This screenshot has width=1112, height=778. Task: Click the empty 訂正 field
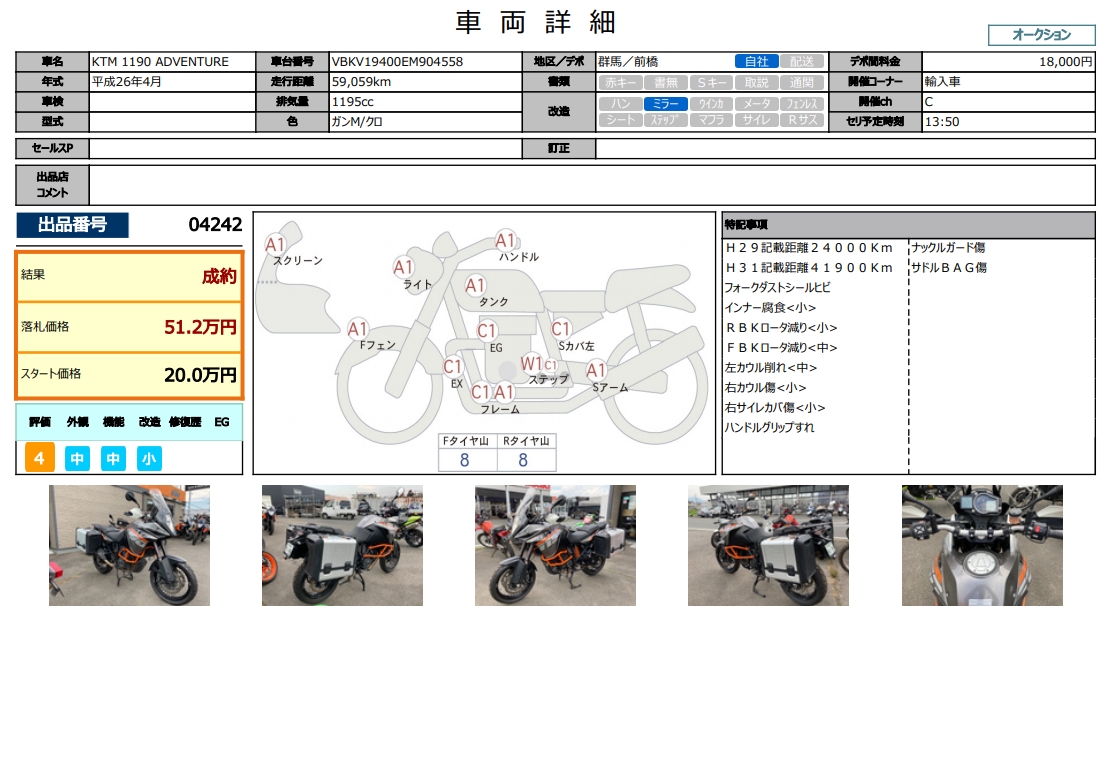(x=845, y=148)
